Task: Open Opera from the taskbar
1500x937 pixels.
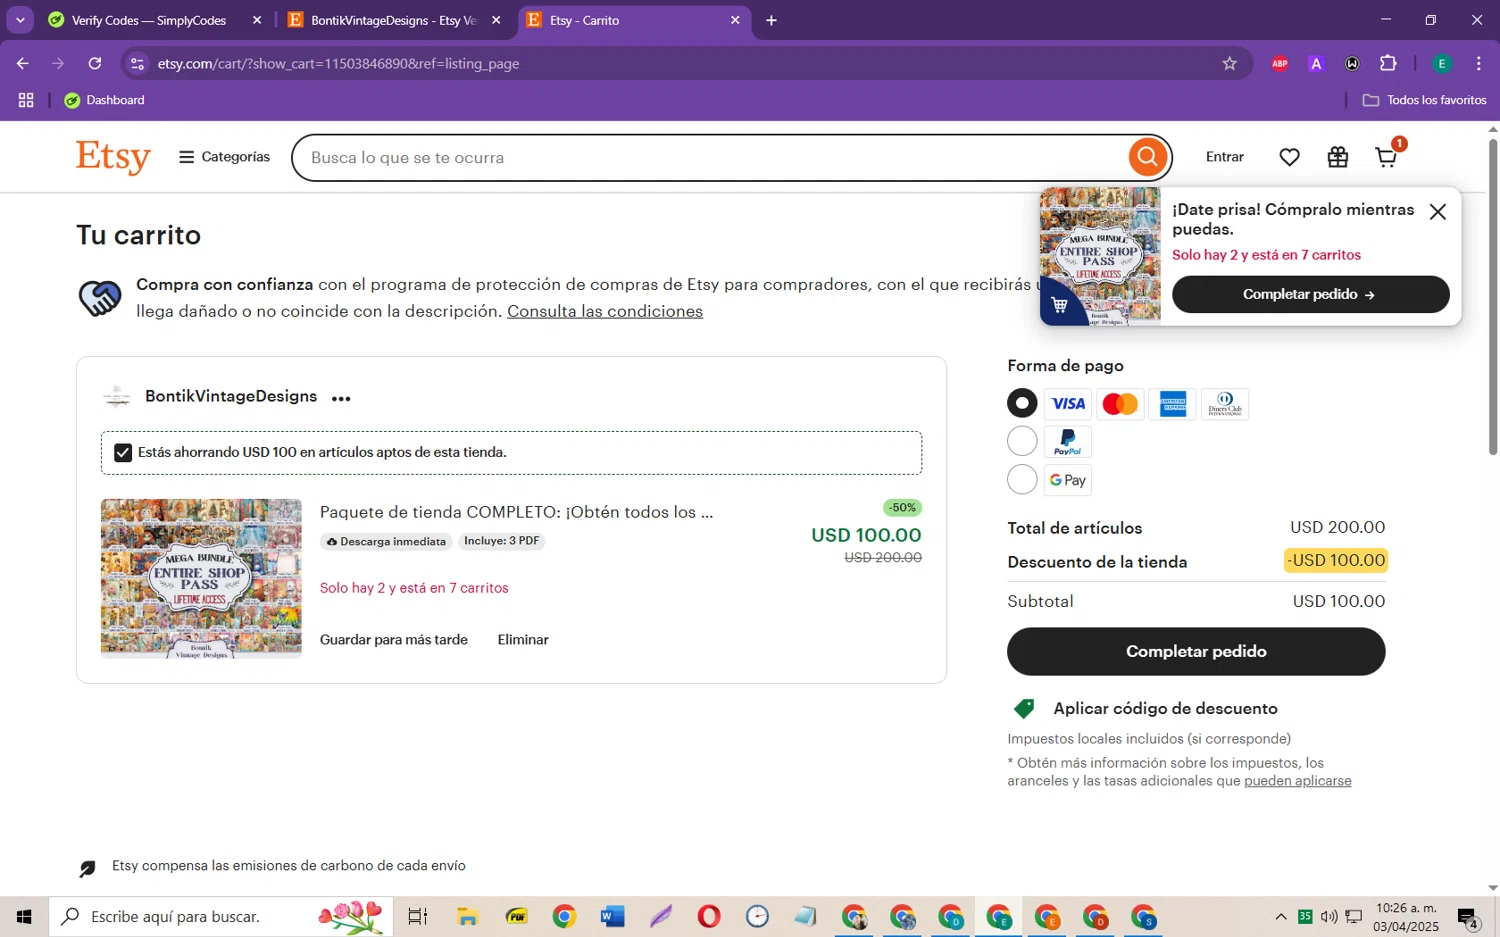Action: point(709,917)
